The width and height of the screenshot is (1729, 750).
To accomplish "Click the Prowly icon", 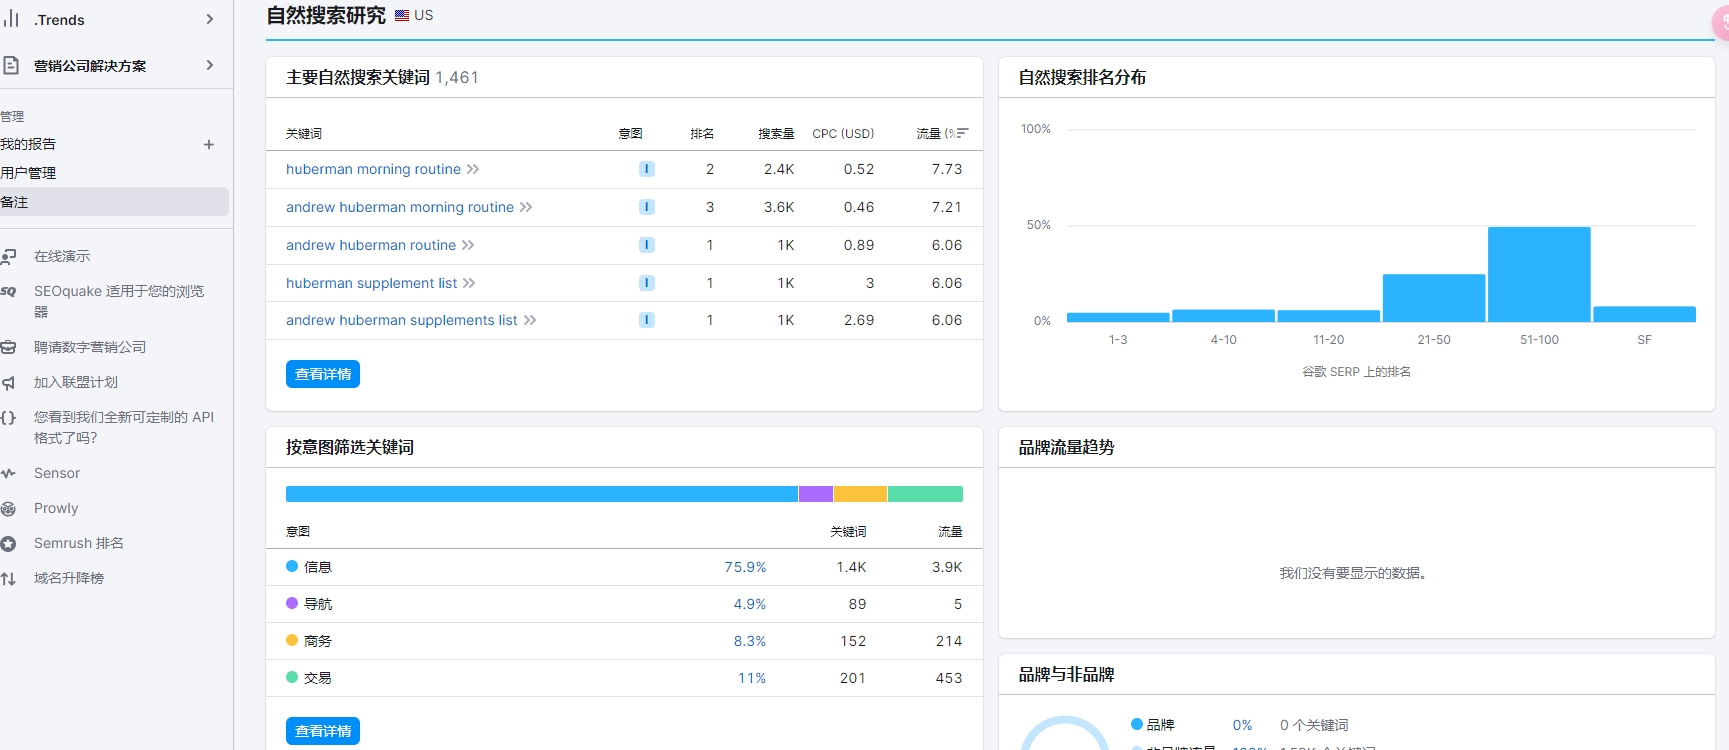I will 9,508.
